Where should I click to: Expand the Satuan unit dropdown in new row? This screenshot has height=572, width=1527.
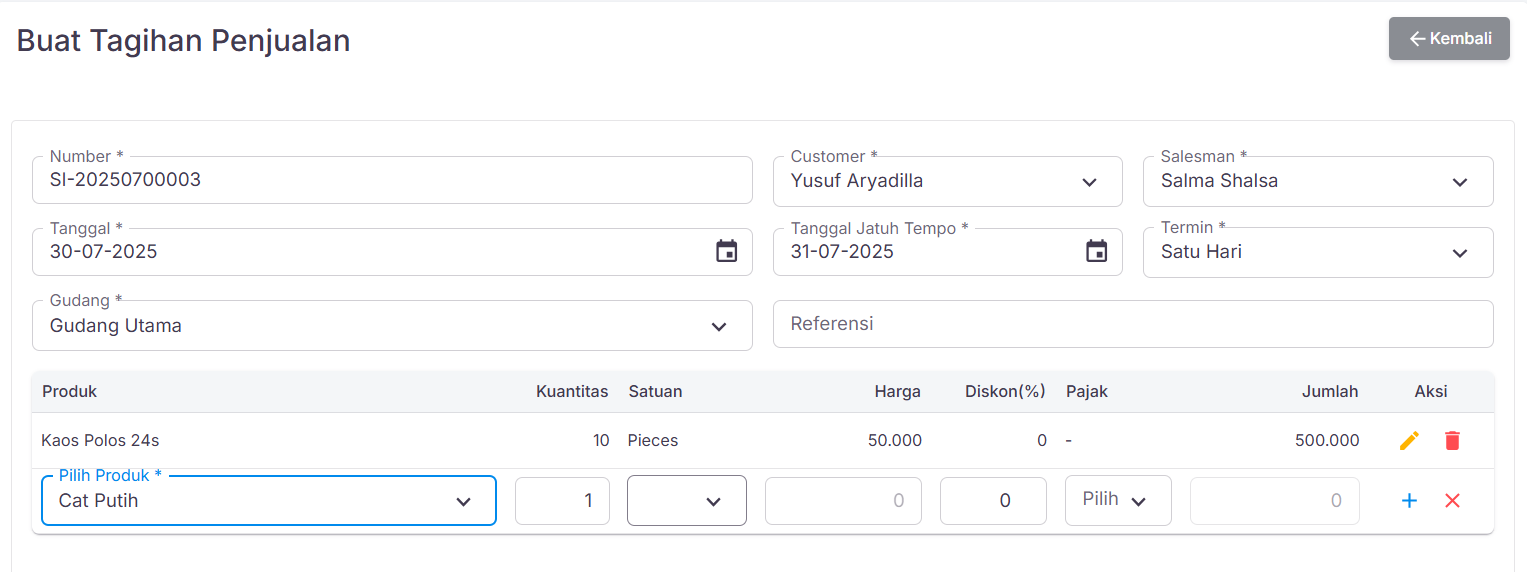tap(712, 502)
